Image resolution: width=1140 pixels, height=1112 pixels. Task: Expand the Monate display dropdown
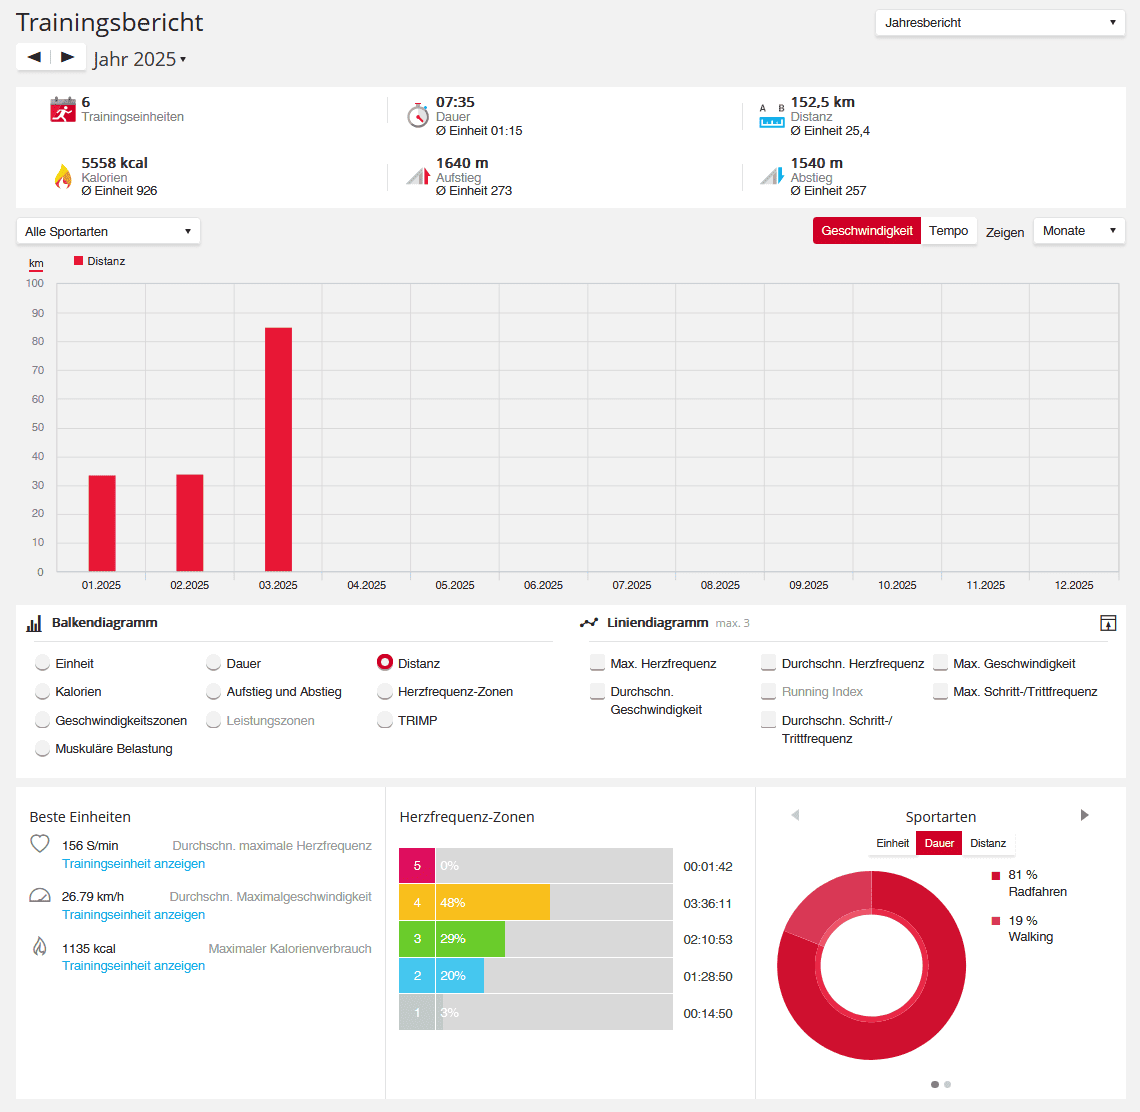coord(1079,231)
